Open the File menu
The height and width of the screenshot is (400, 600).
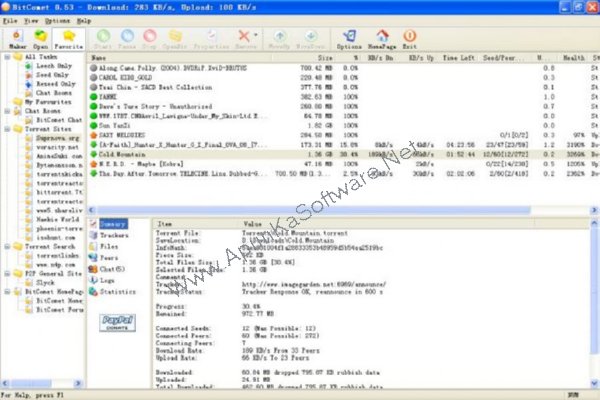[10, 21]
